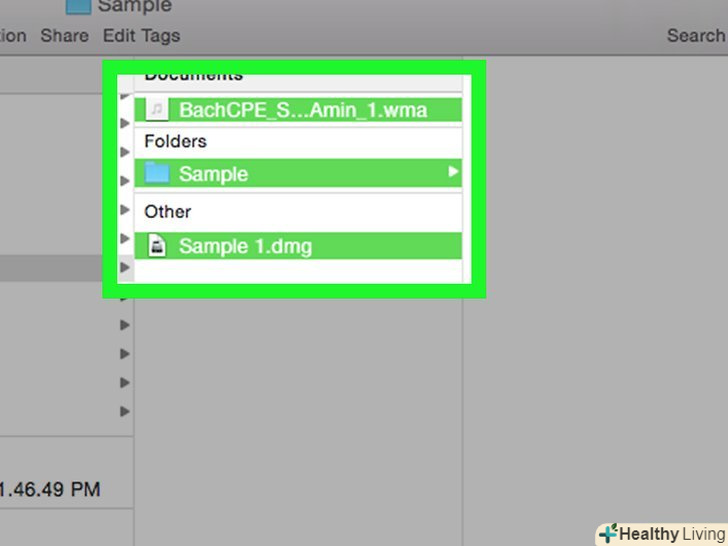Select the BachCPE_S...Amin_1.wma file name
The height and width of the screenshot is (546, 728).
click(302, 110)
